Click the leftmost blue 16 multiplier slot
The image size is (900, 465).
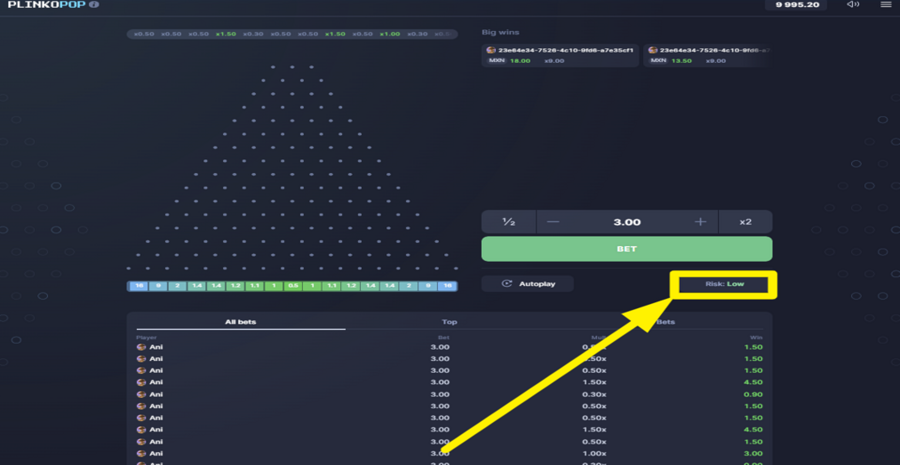pos(139,286)
